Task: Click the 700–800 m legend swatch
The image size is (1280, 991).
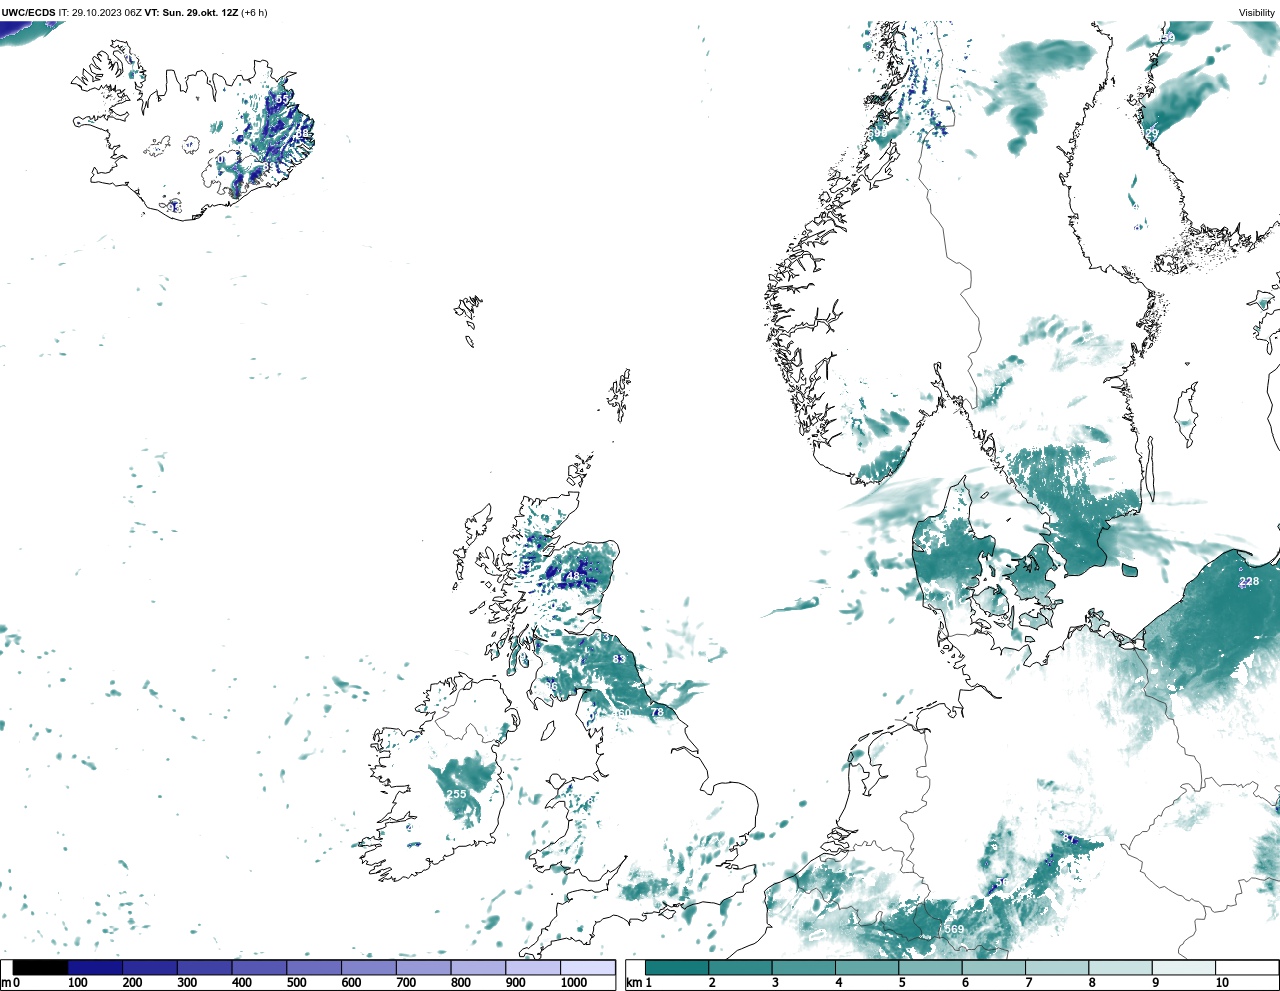Action: [423, 968]
